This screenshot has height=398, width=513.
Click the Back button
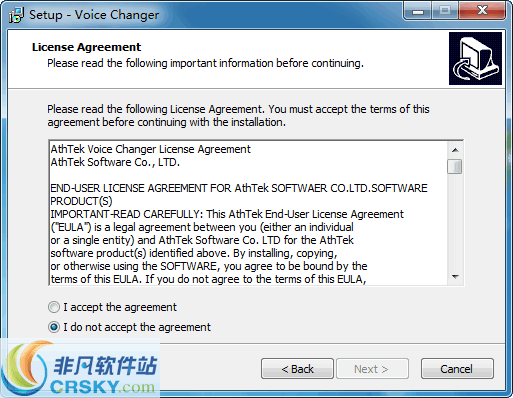click(x=297, y=369)
